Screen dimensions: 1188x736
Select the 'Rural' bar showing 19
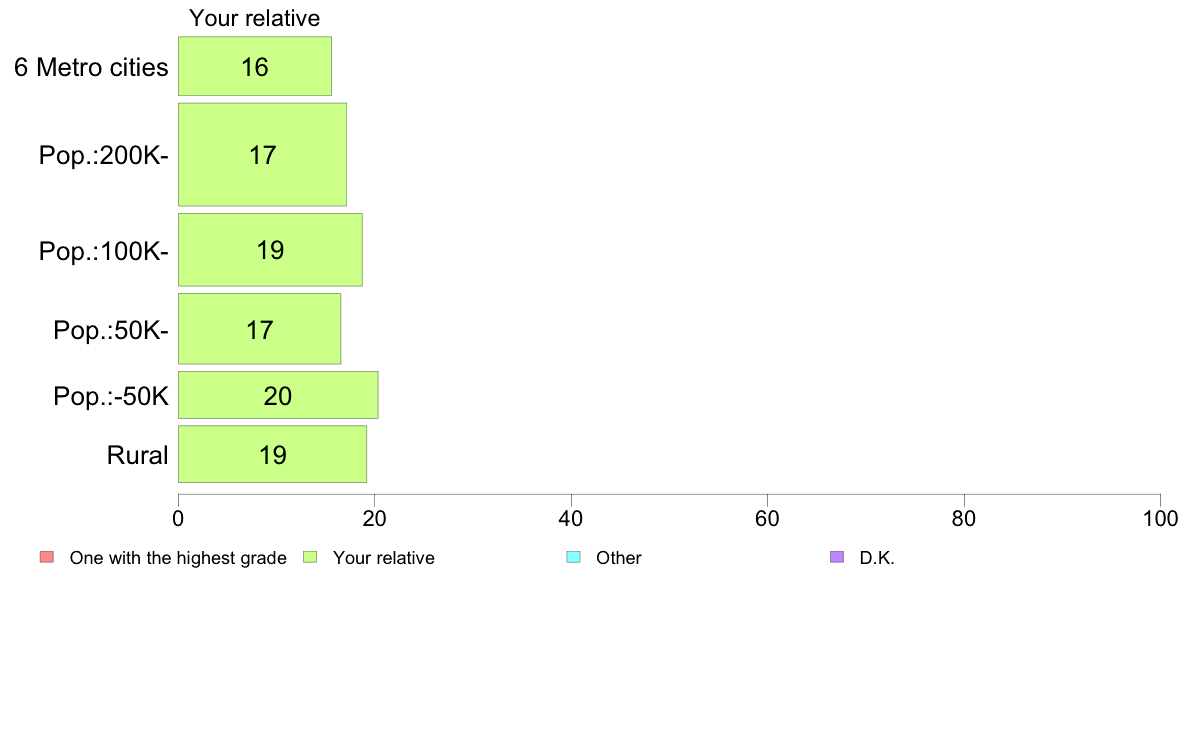(273, 454)
